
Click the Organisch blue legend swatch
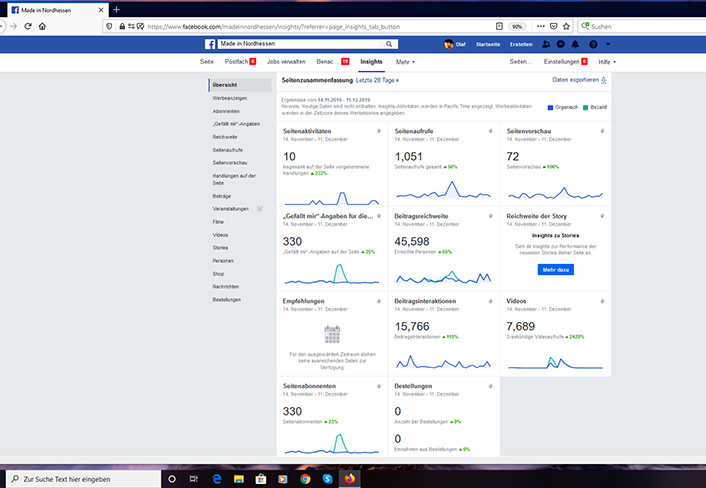click(550, 108)
